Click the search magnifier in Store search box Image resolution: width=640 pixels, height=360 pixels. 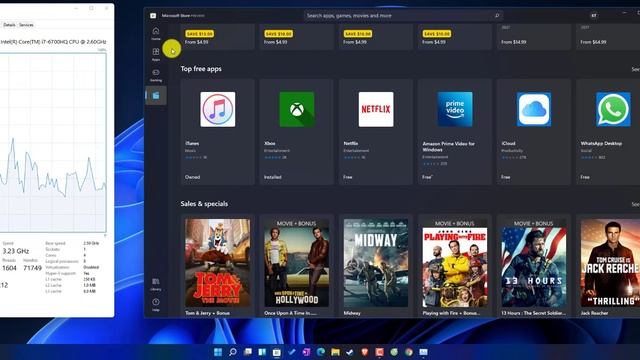pyautogui.click(x=497, y=16)
